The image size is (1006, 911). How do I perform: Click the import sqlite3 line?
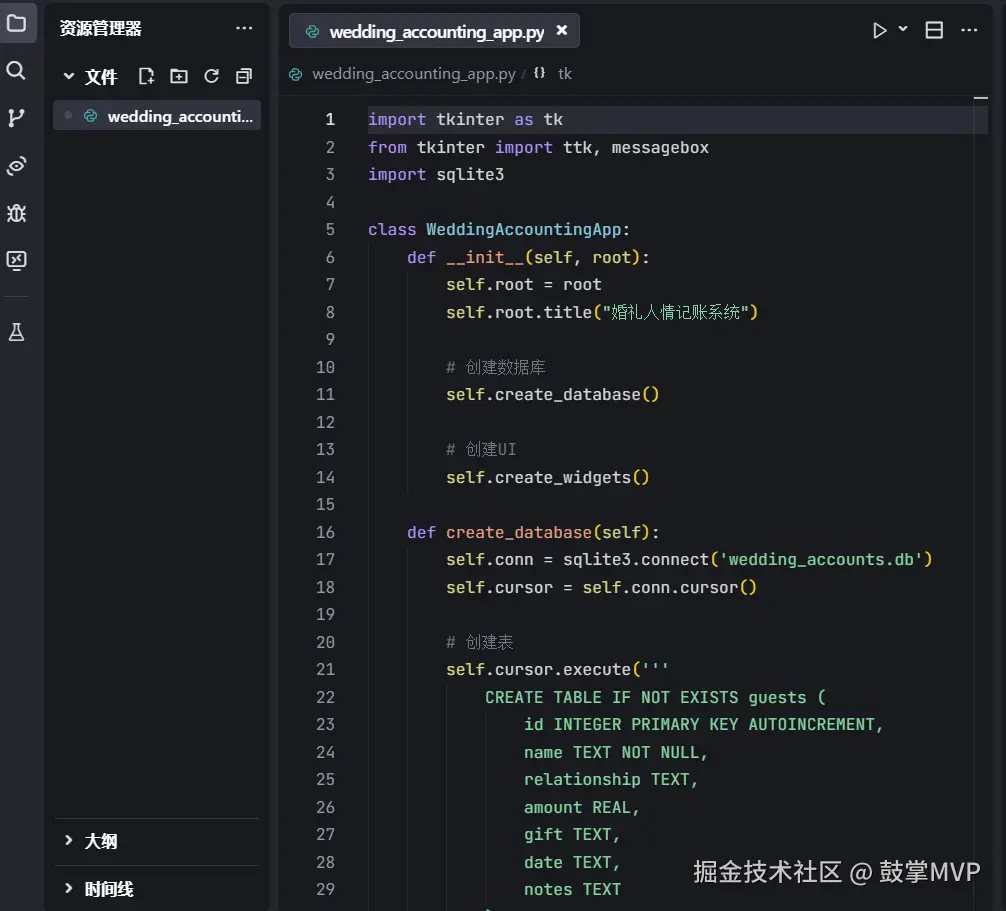tap(436, 175)
